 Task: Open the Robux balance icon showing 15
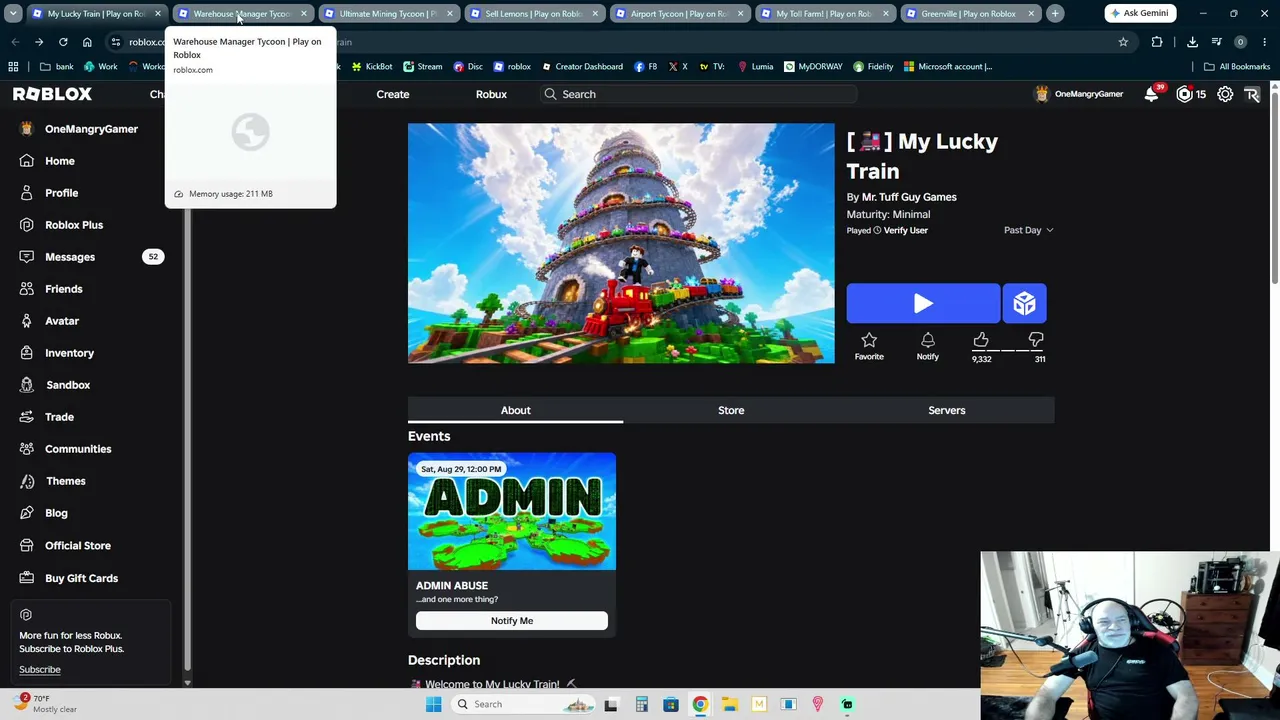coord(1185,94)
